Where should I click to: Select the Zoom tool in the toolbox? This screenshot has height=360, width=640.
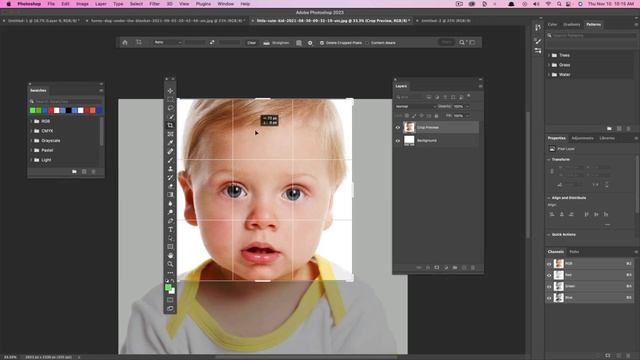point(170,264)
